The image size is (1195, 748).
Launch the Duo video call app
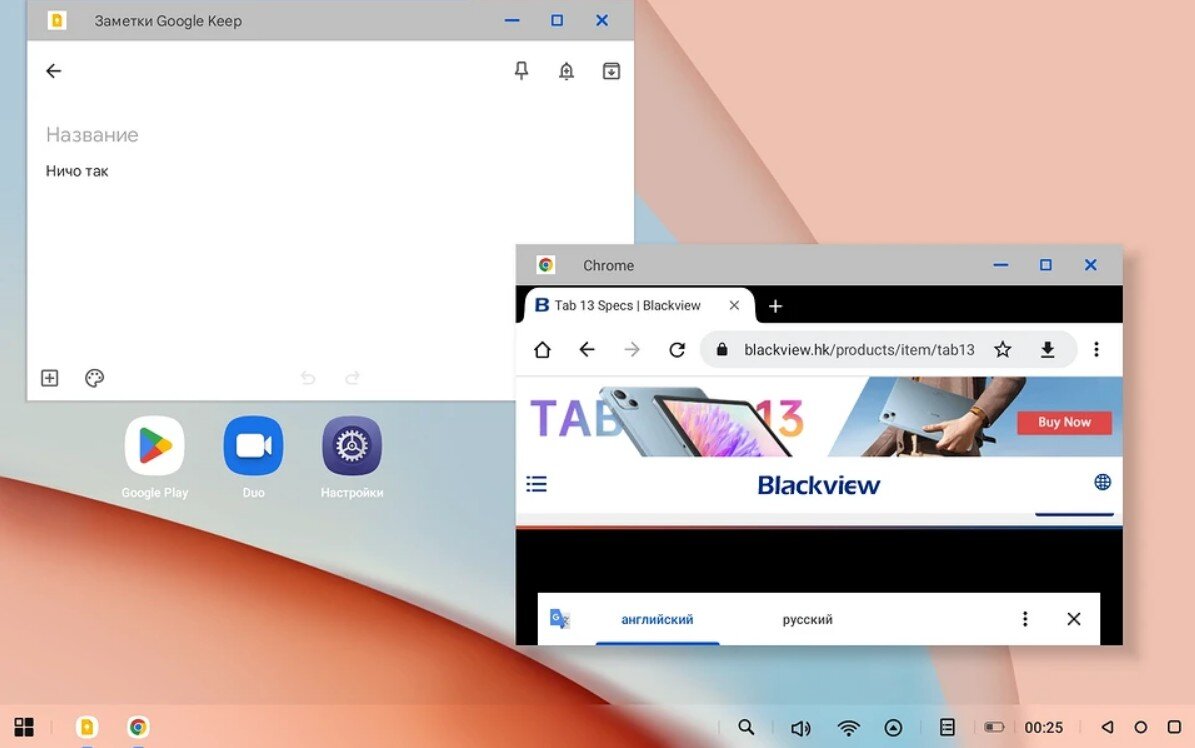click(253, 446)
